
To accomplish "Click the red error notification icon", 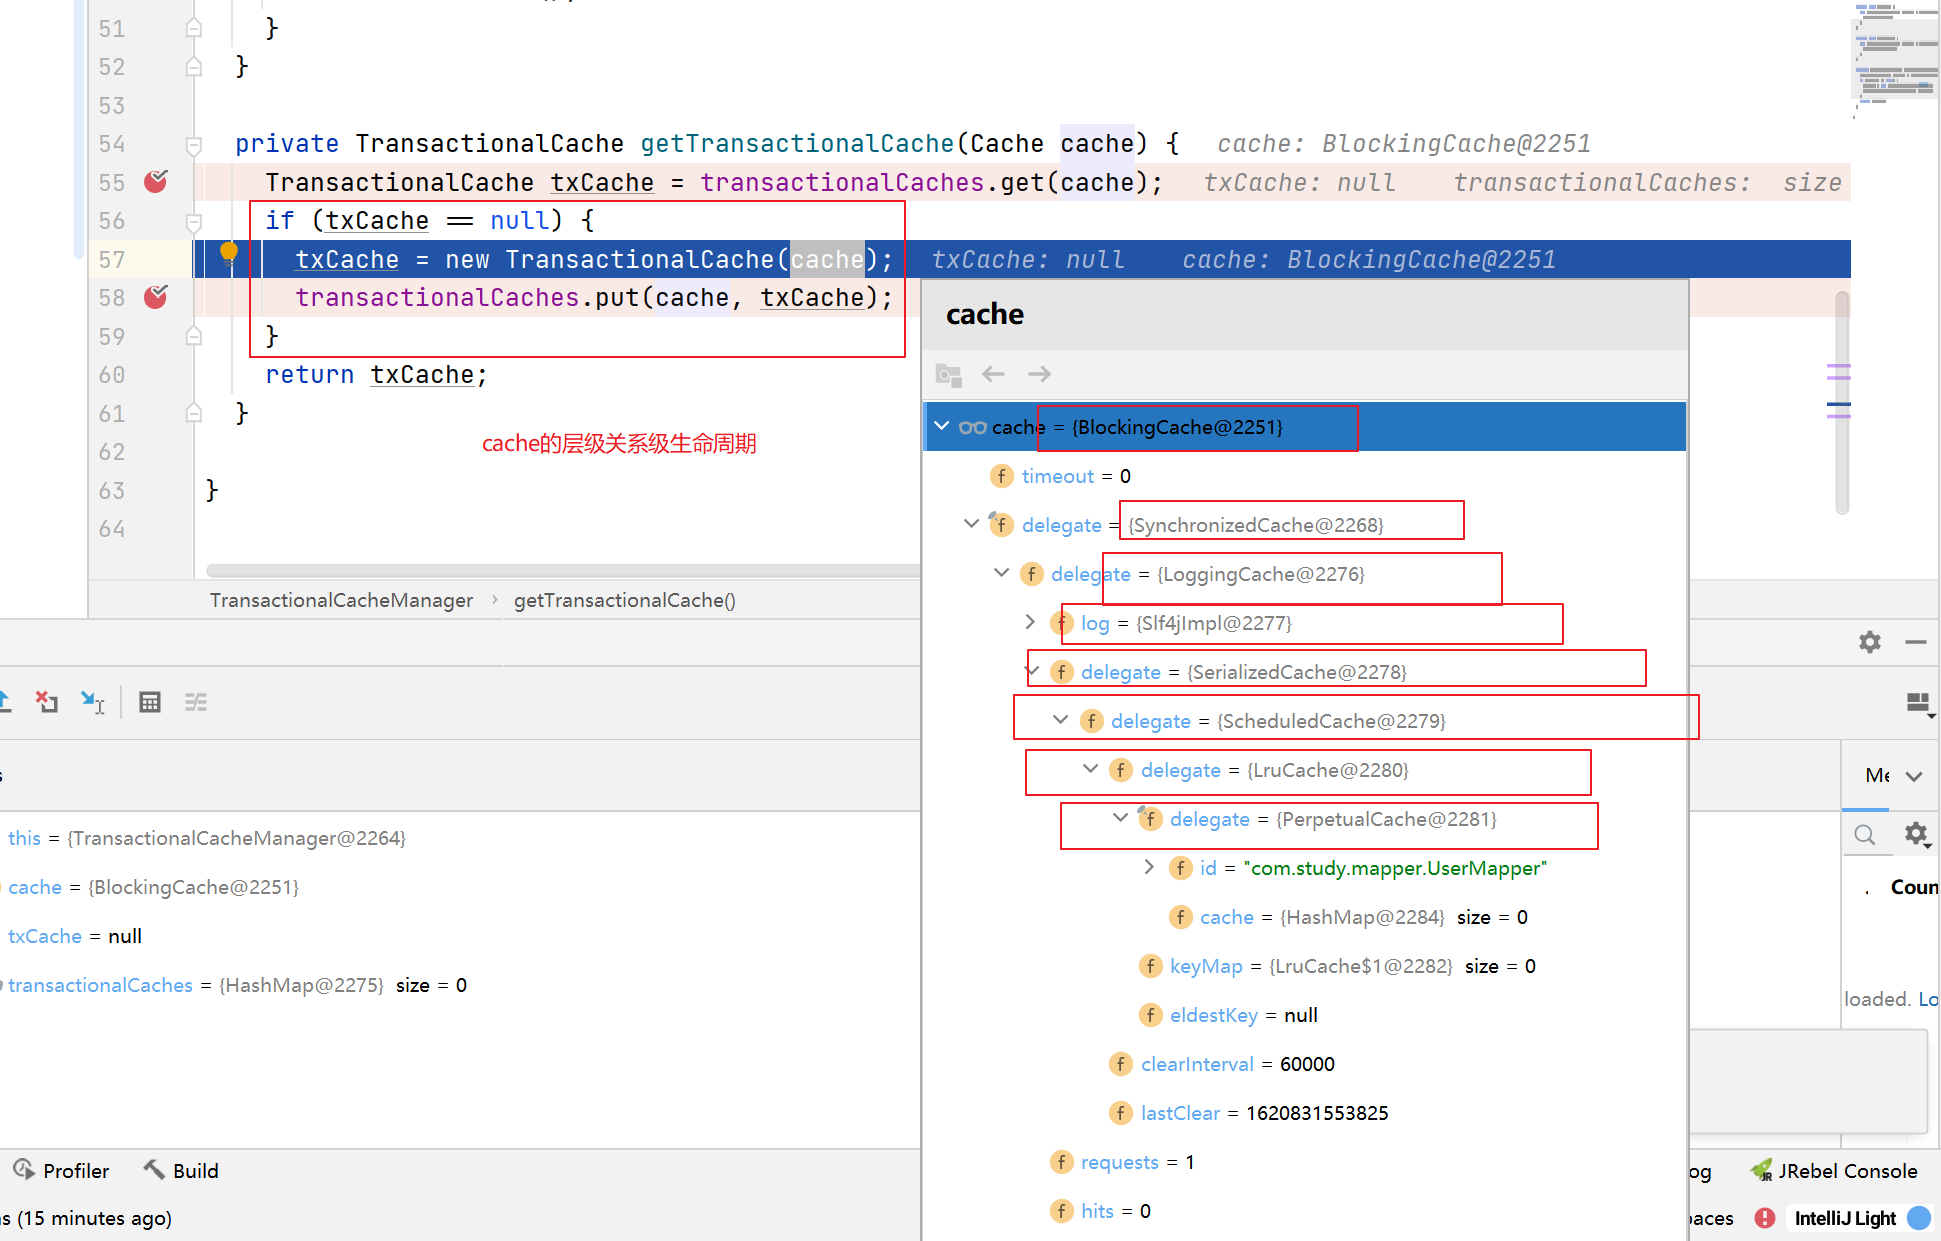I will tap(1765, 1218).
